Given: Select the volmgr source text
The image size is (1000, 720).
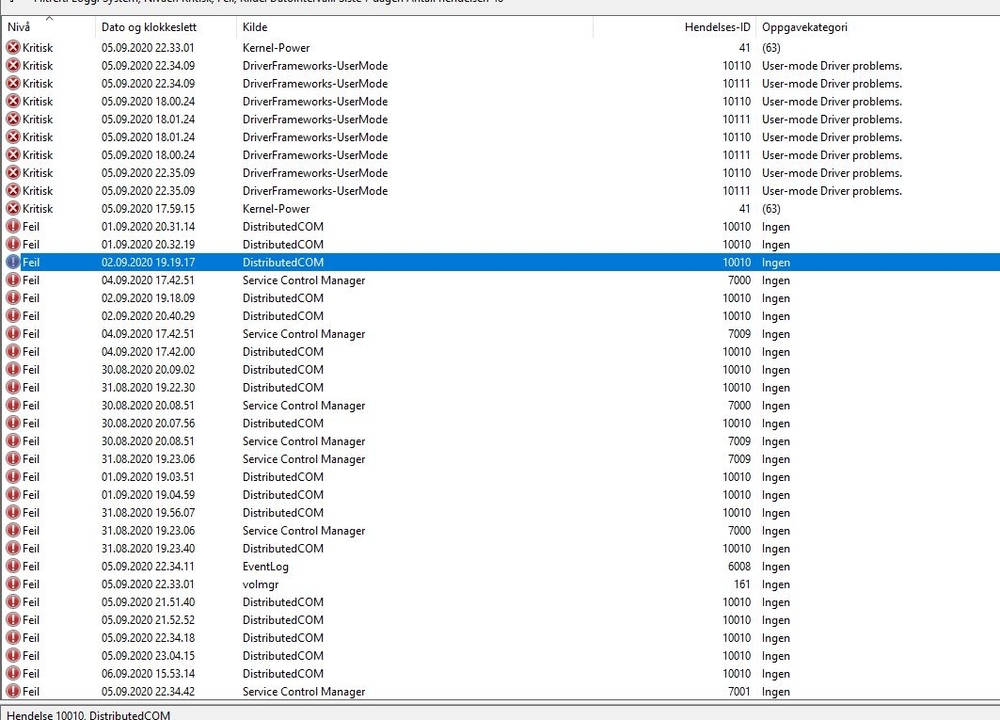Looking at the screenshot, I should [x=260, y=583].
